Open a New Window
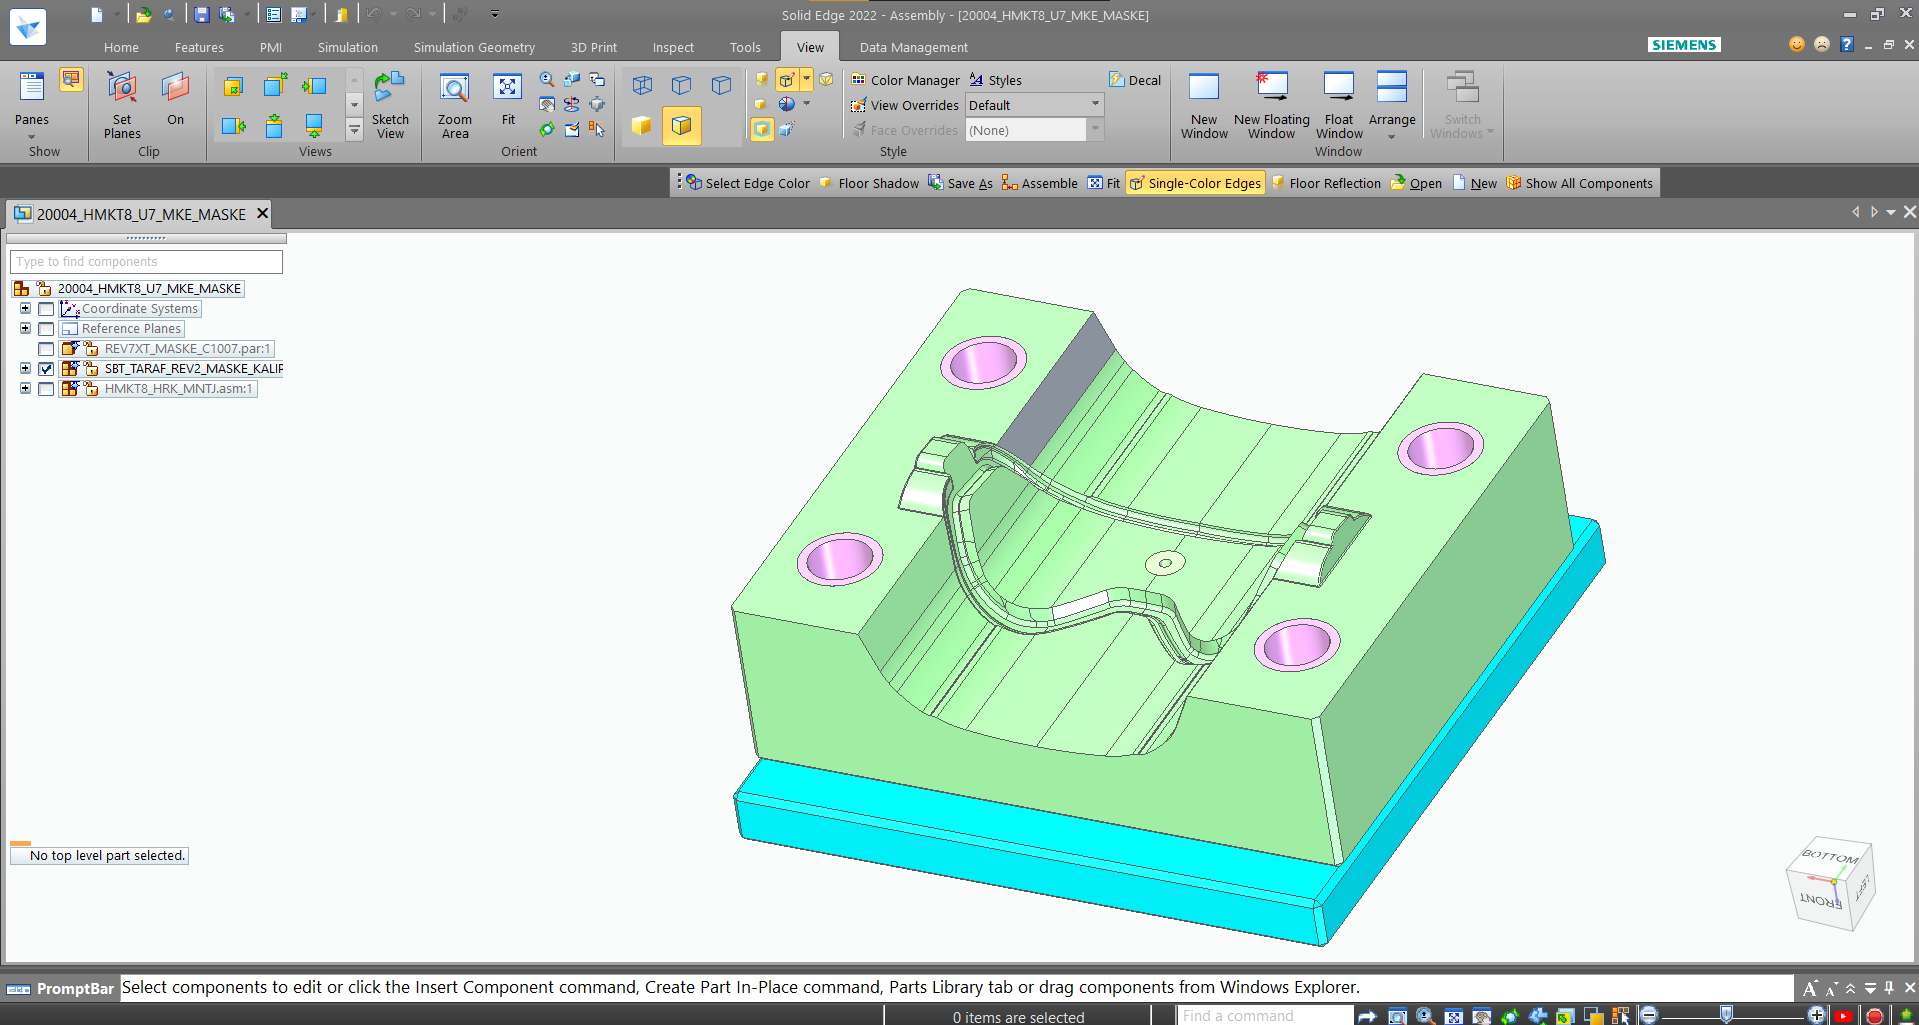This screenshot has width=1919, height=1025. click(x=1204, y=105)
